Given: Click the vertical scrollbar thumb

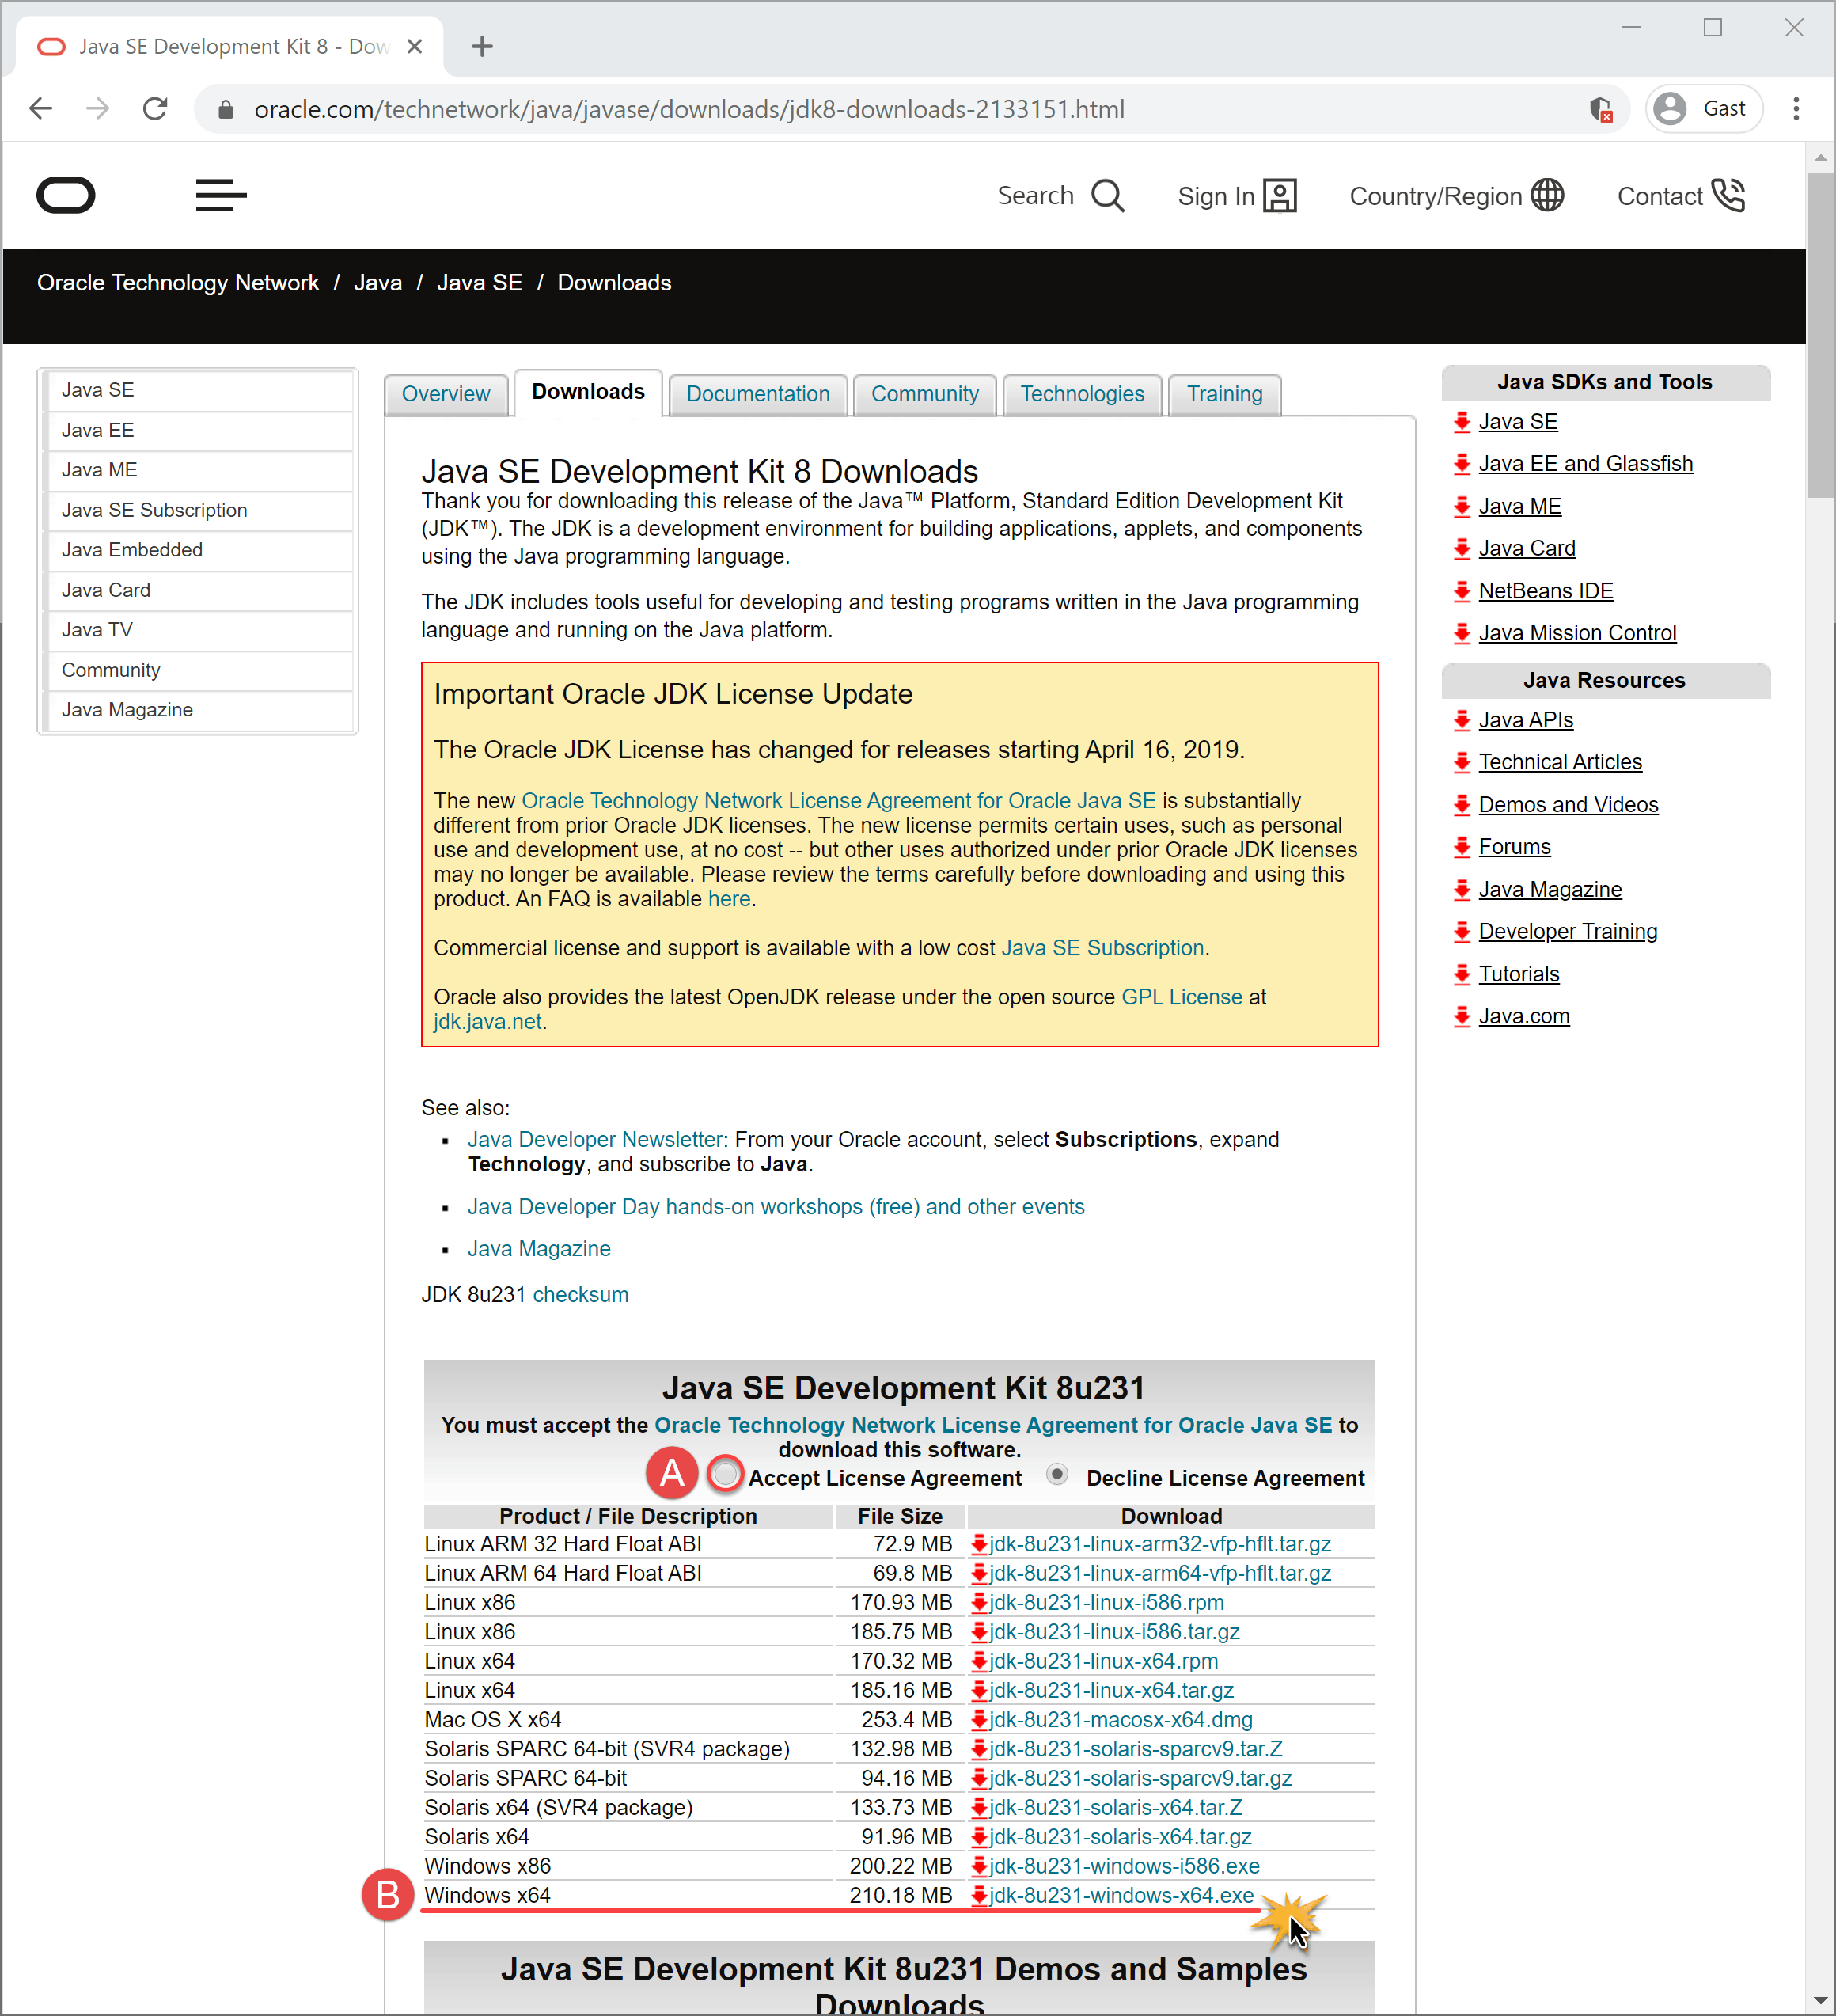Looking at the screenshot, I should (x=1820, y=335).
